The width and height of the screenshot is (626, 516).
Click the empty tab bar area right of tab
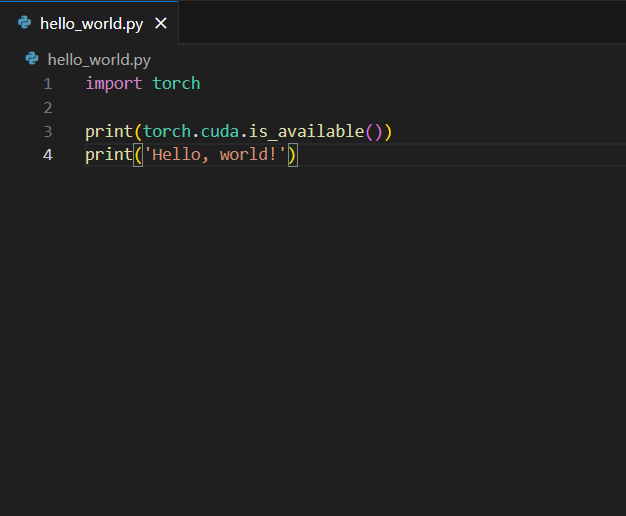click(400, 23)
